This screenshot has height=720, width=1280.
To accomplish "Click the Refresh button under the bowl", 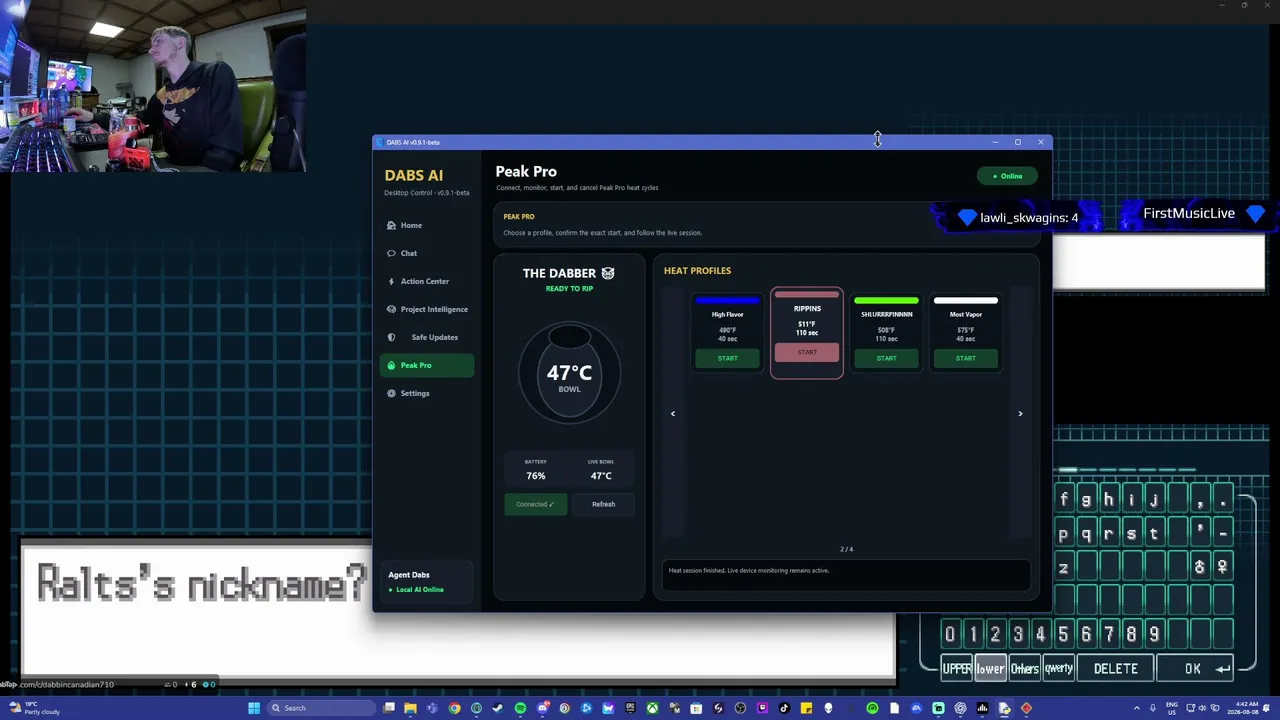I will [x=603, y=504].
